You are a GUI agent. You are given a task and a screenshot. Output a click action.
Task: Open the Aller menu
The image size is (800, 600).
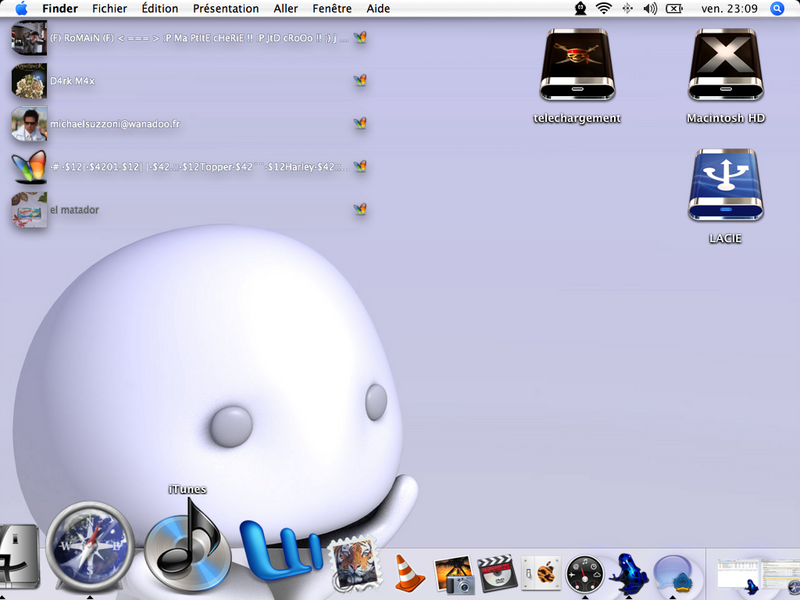(286, 9)
